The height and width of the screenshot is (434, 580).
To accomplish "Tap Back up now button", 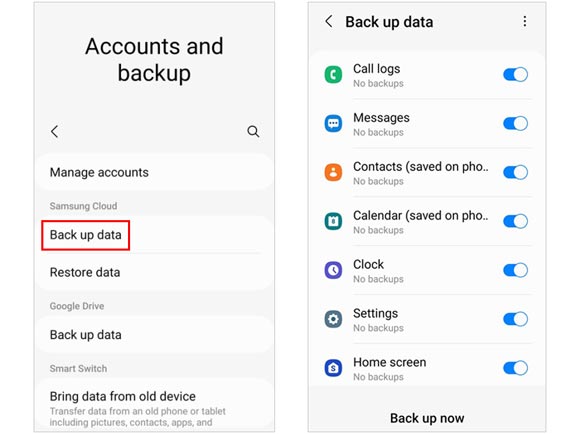I will (427, 418).
